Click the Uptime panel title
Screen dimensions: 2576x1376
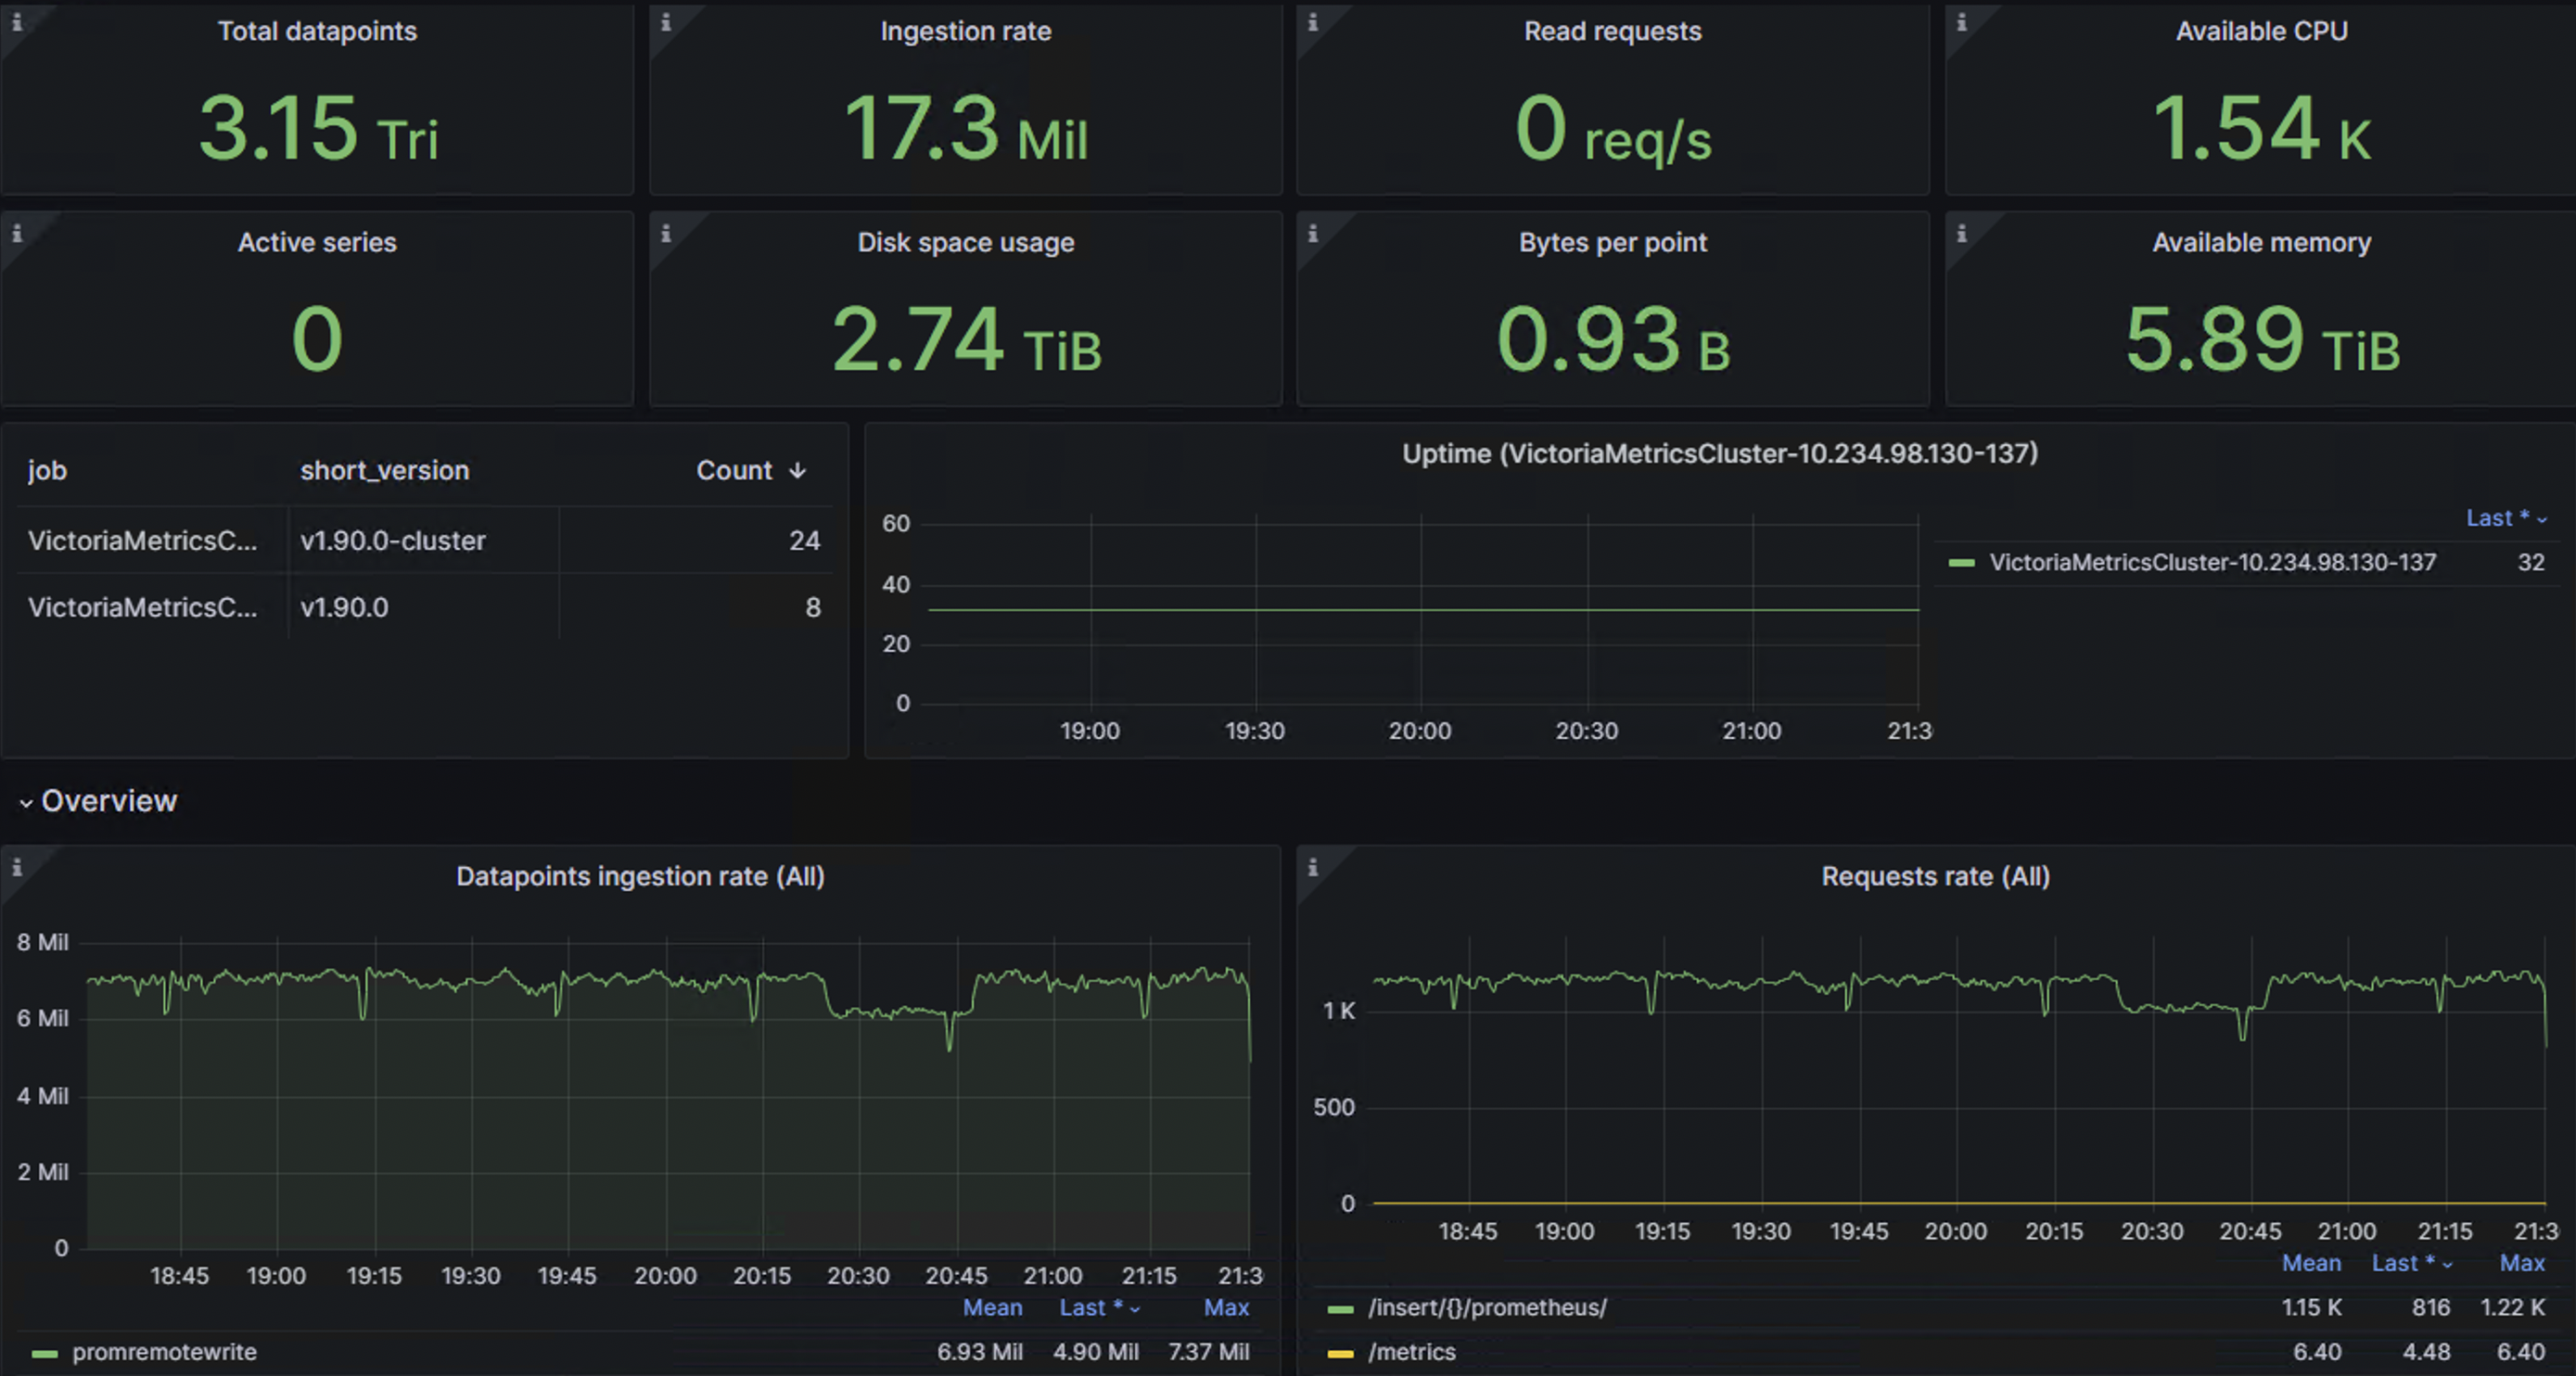tap(1718, 453)
